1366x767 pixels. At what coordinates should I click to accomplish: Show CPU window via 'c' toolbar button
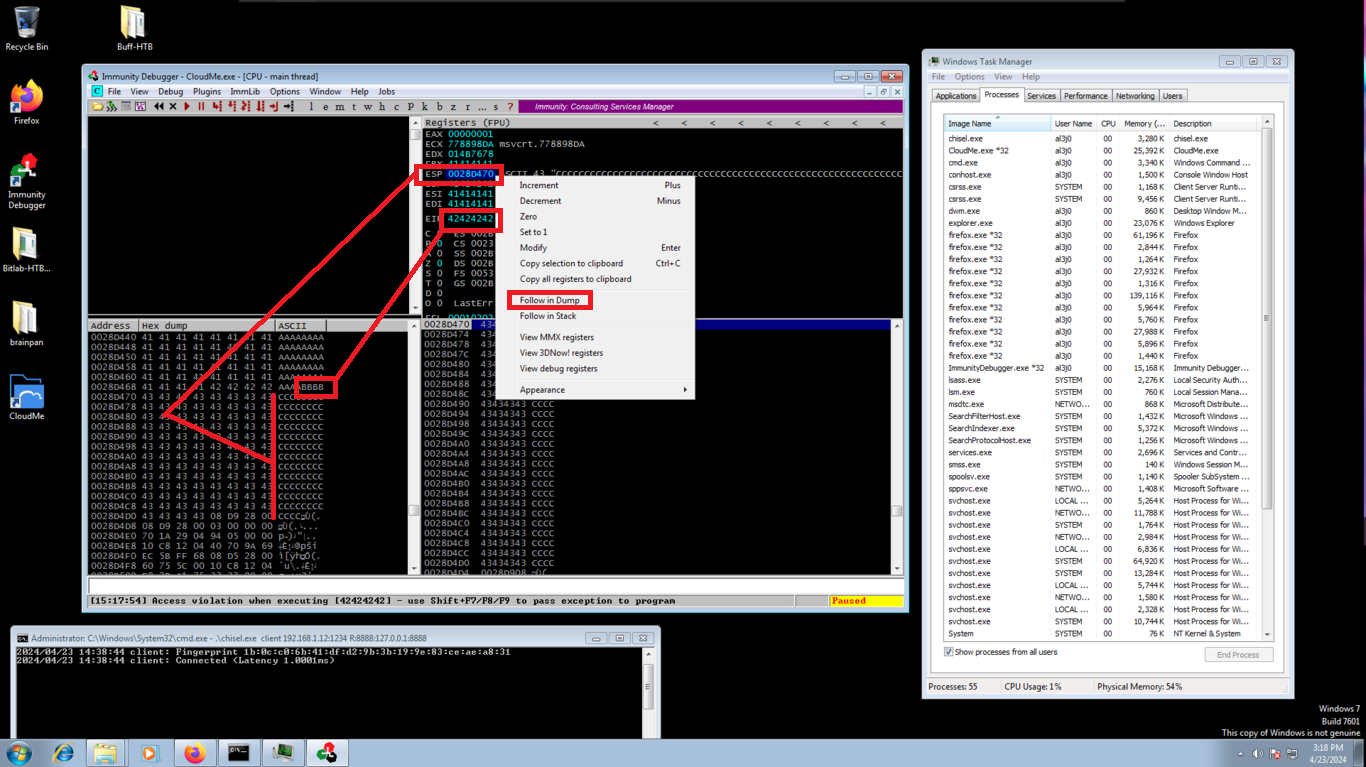pos(396,106)
